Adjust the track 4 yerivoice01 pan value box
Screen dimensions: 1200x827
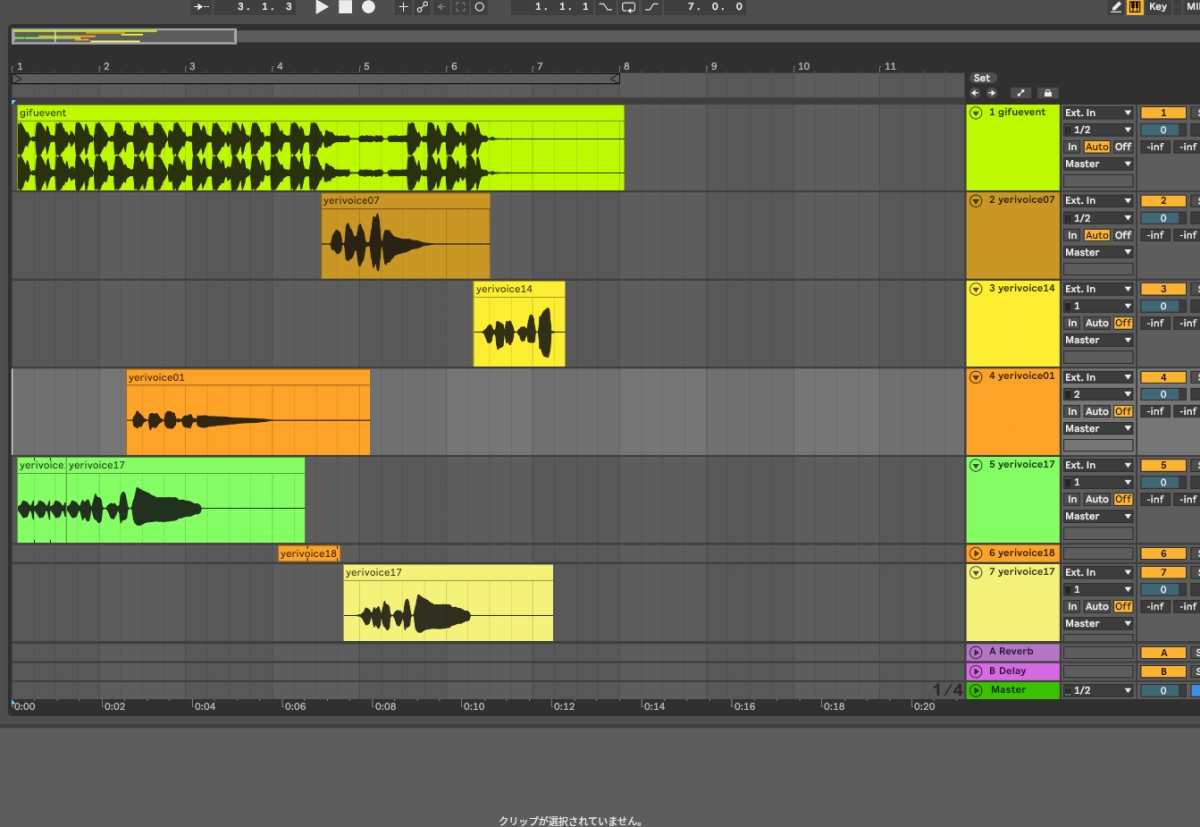click(x=1163, y=394)
